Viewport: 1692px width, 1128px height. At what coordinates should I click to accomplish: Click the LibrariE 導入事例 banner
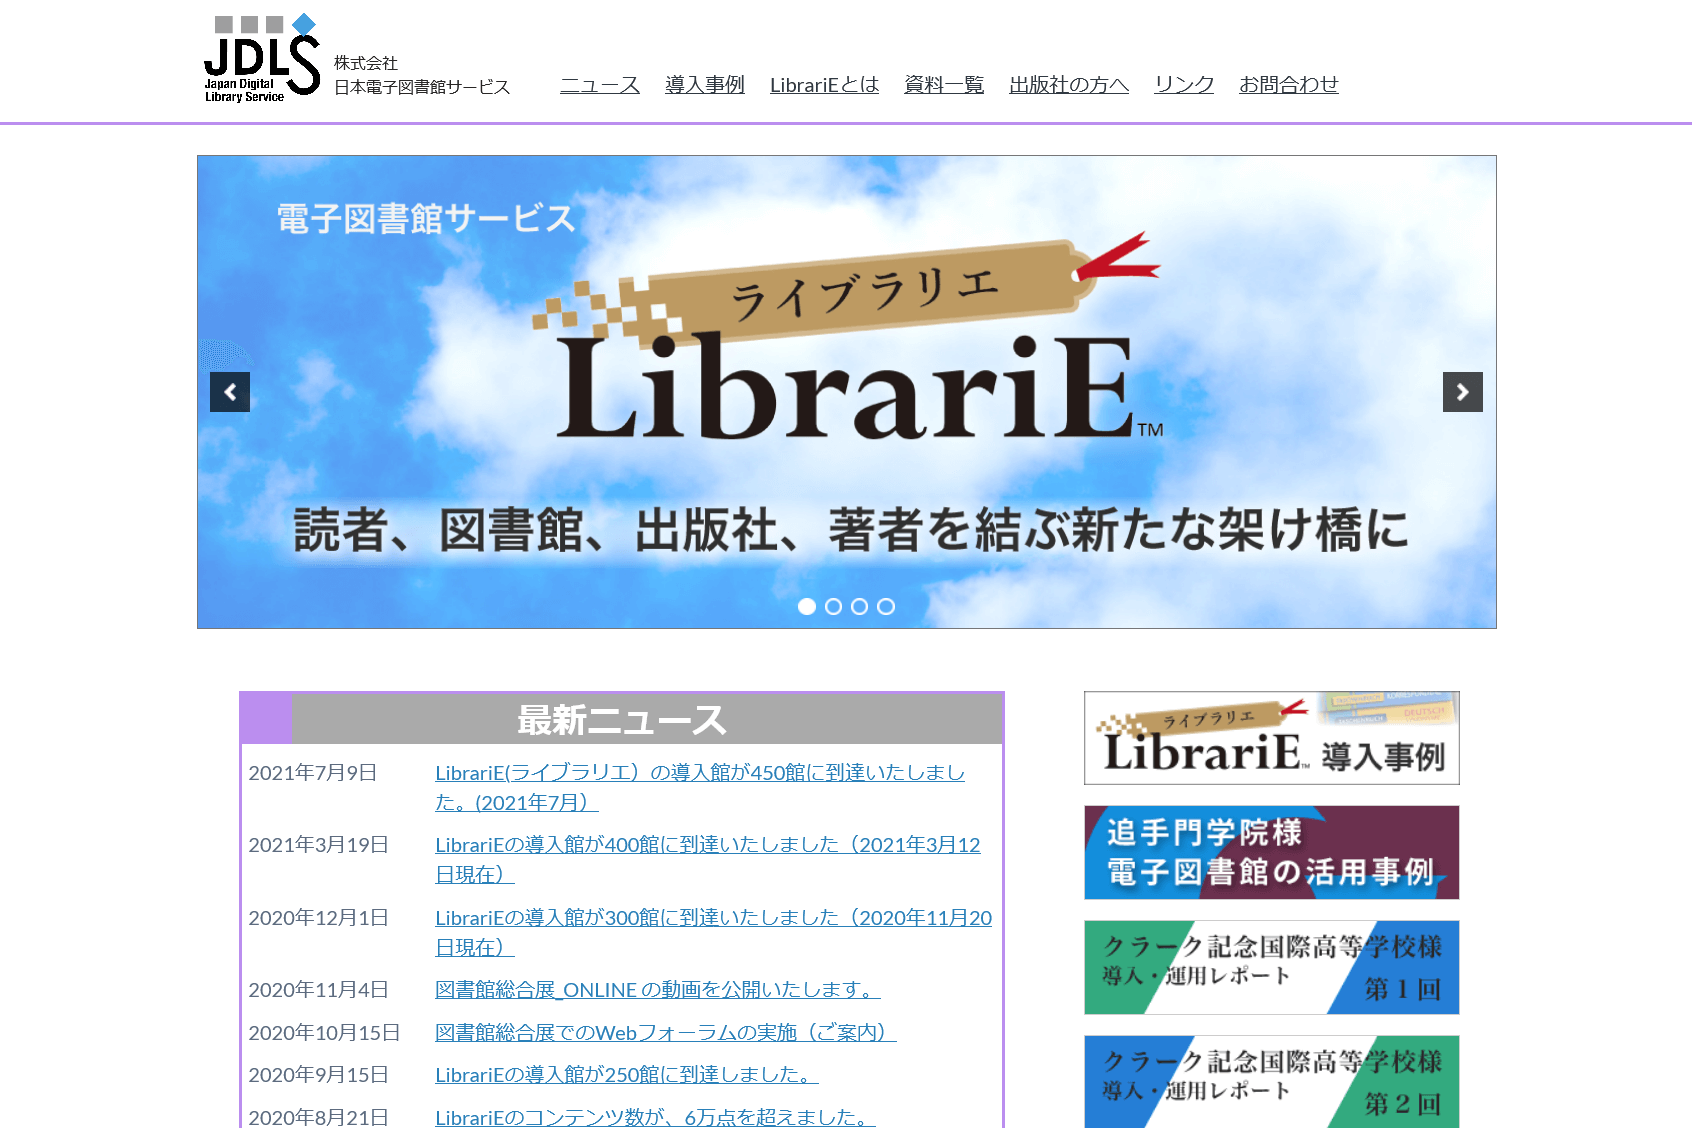tap(1272, 738)
